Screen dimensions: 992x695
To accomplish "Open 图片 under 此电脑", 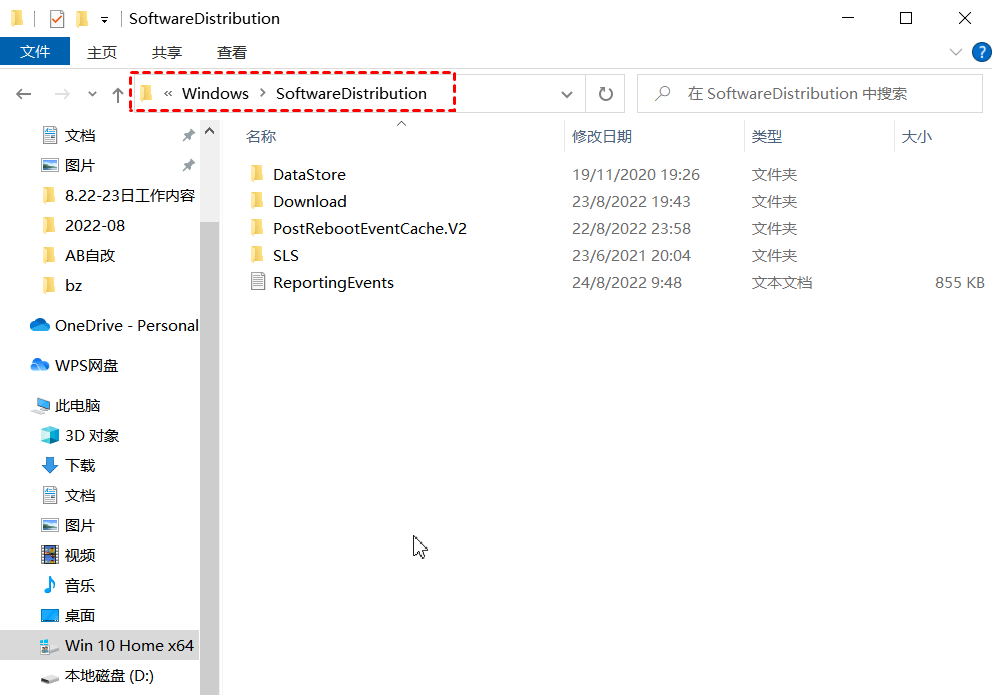I will pos(80,526).
